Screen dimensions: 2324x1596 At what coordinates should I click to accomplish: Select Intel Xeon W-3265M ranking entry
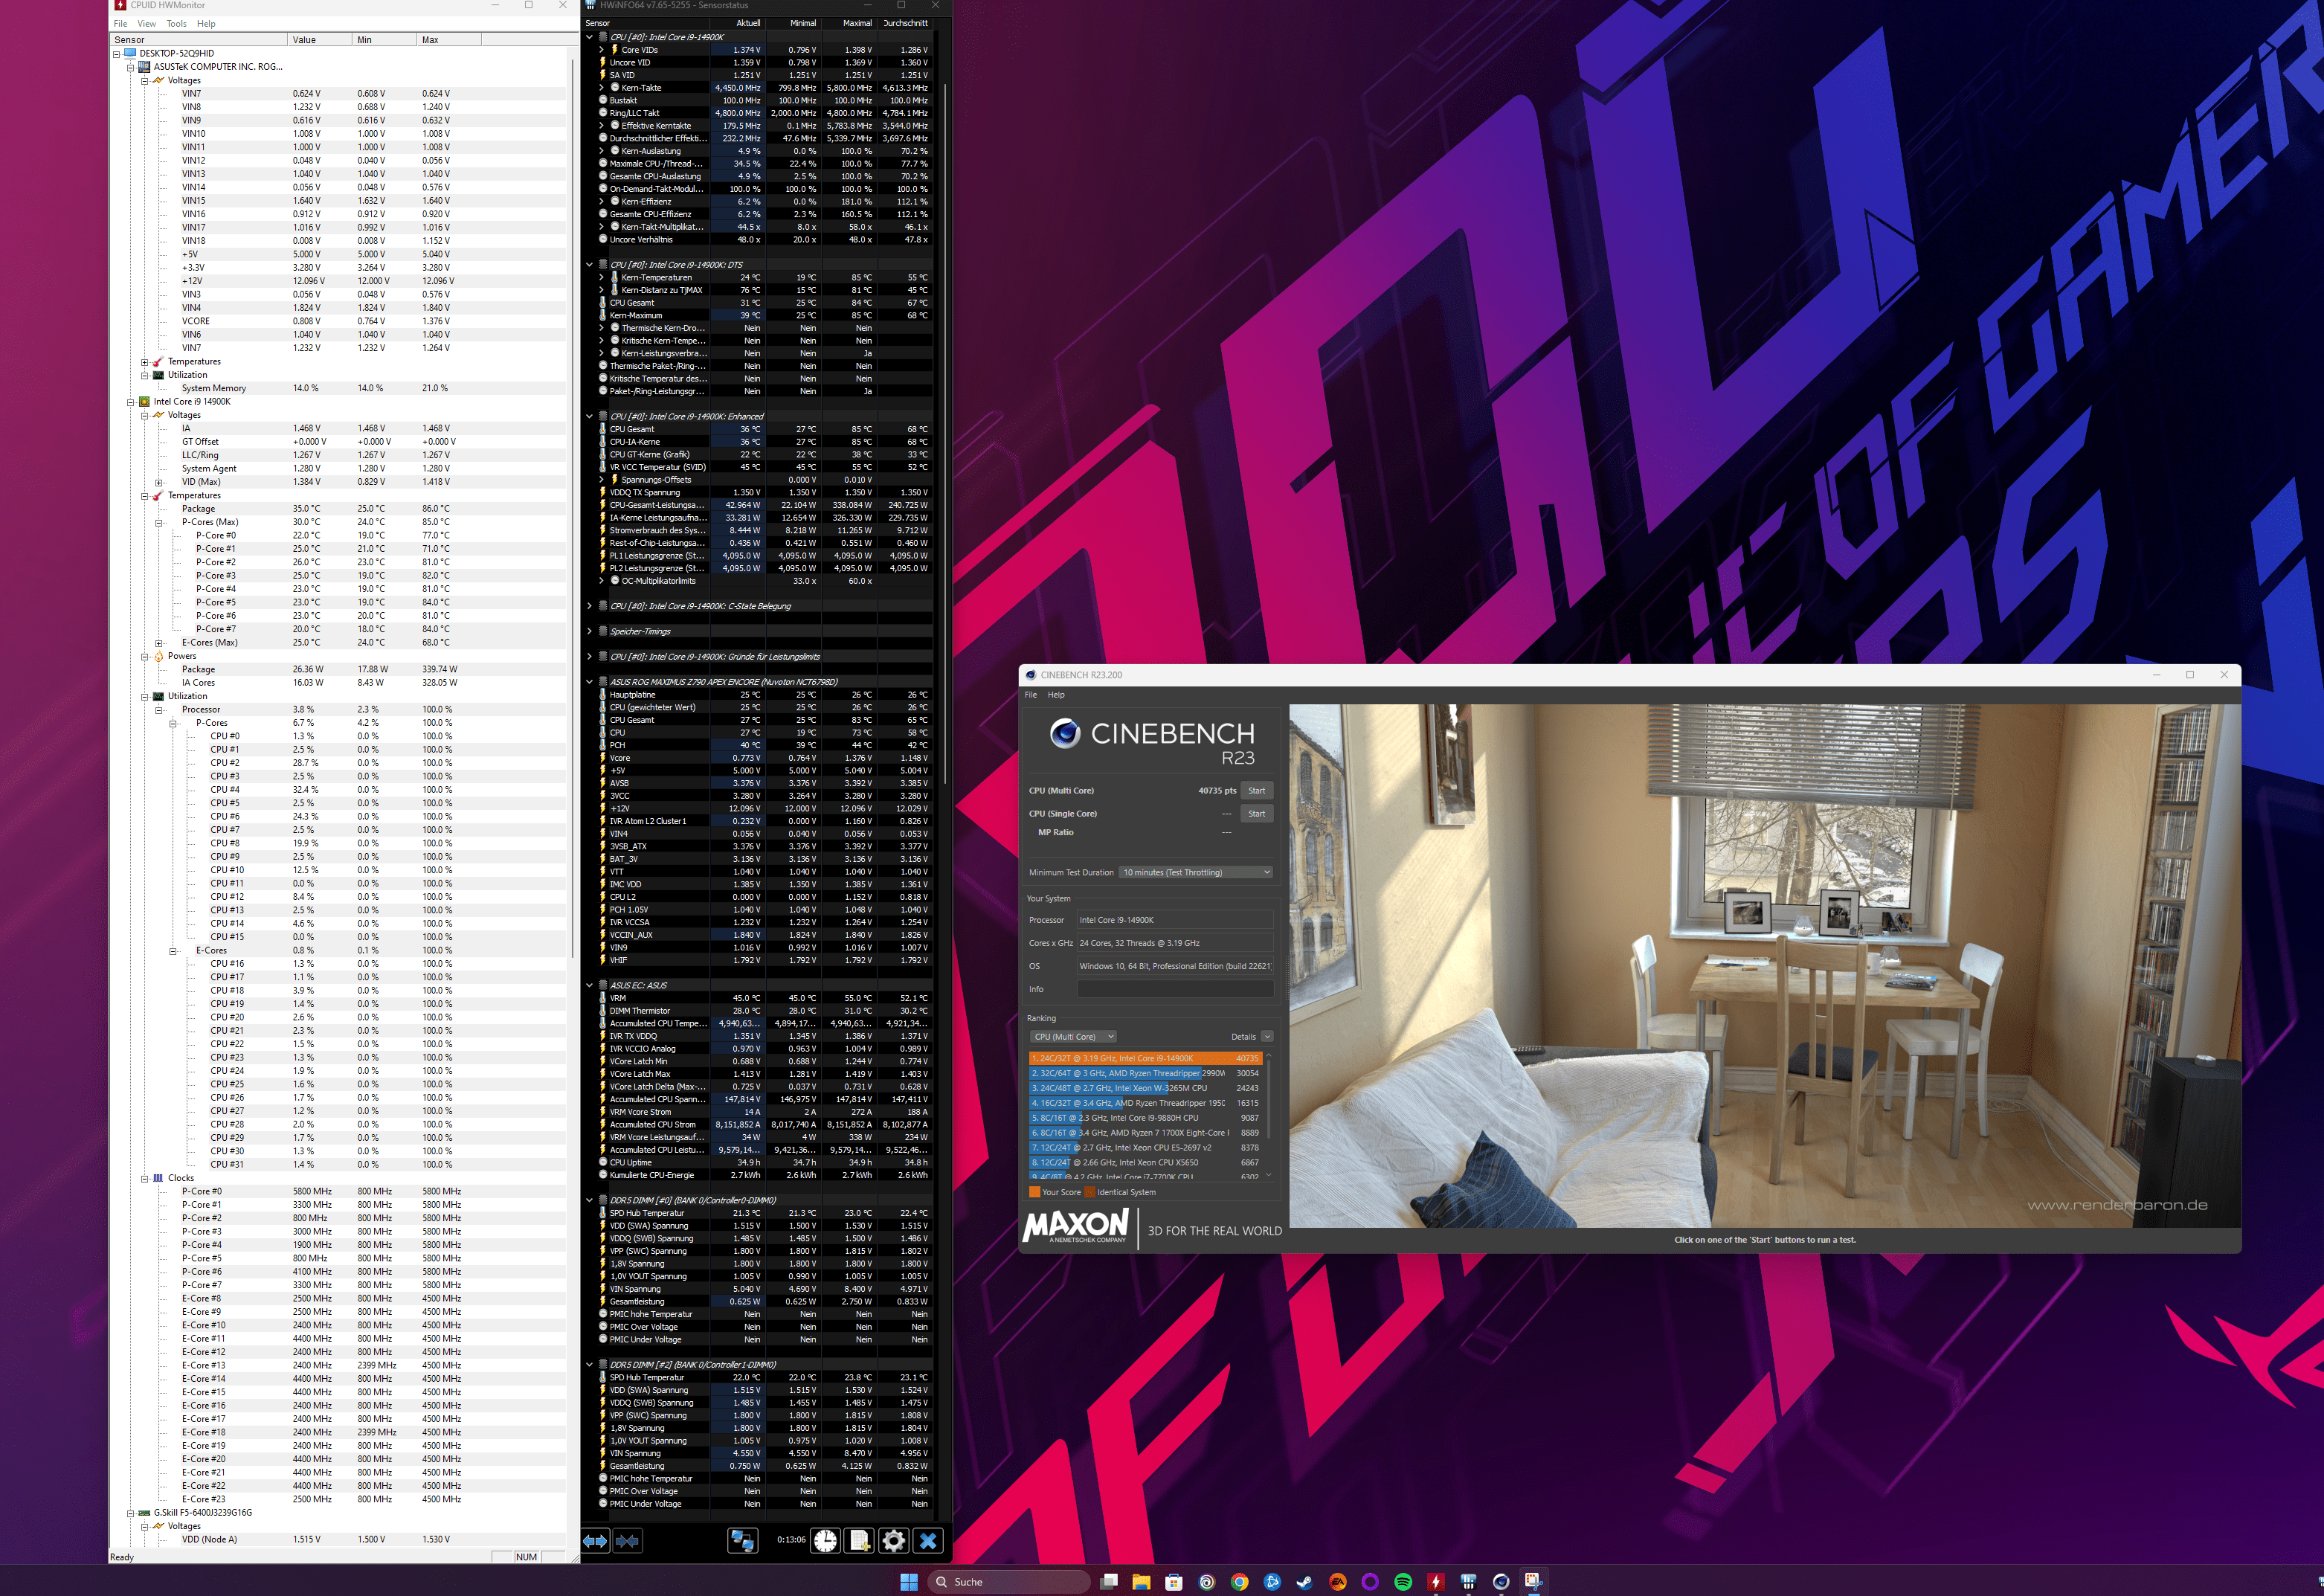pyautogui.click(x=1145, y=1088)
